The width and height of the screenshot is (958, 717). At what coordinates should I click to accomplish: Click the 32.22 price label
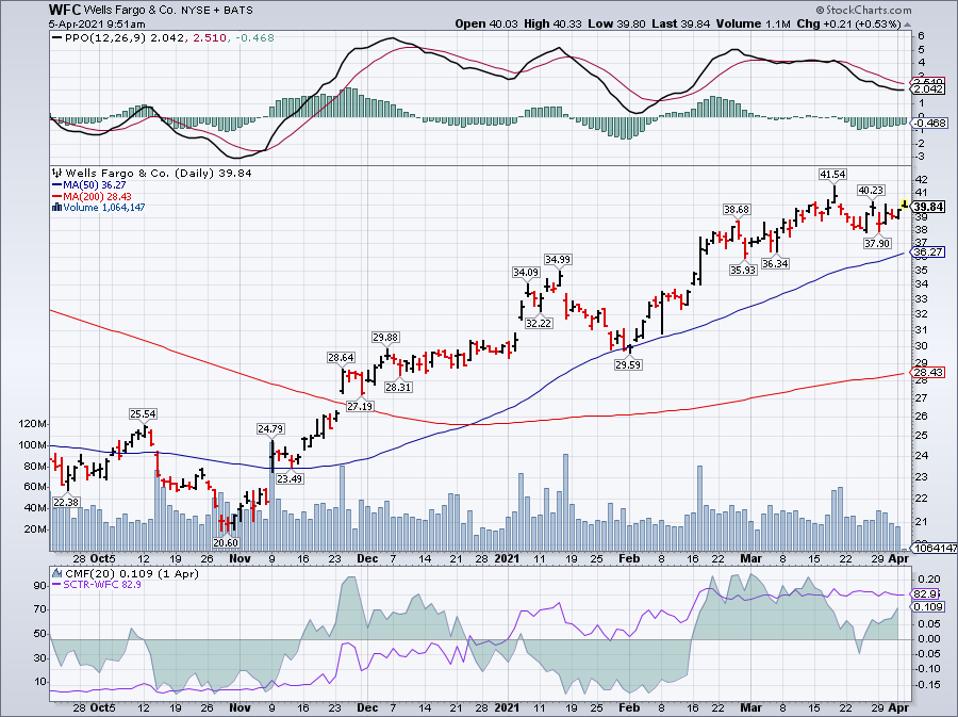(538, 323)
